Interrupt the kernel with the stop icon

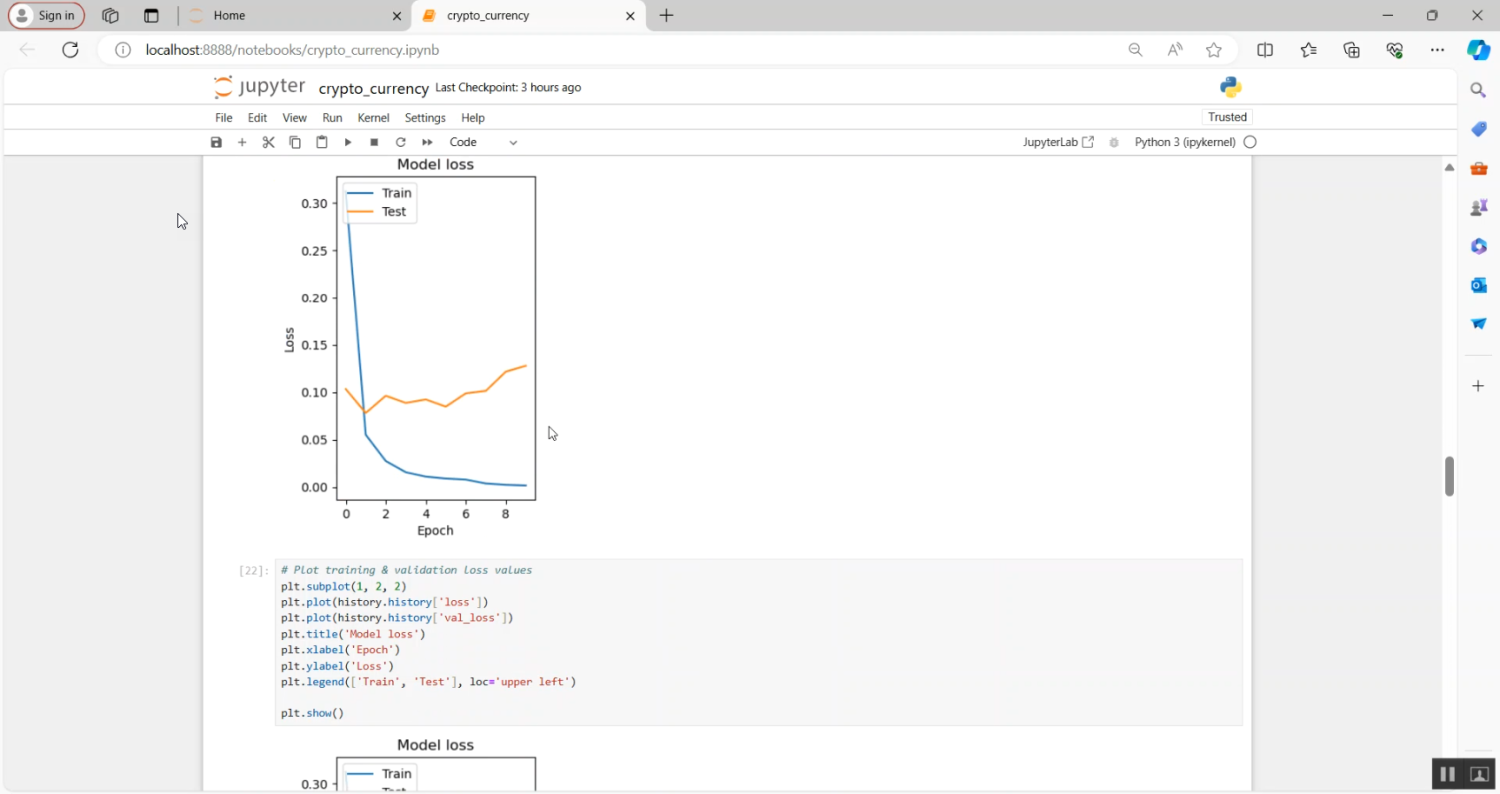[x=374, y=142]
